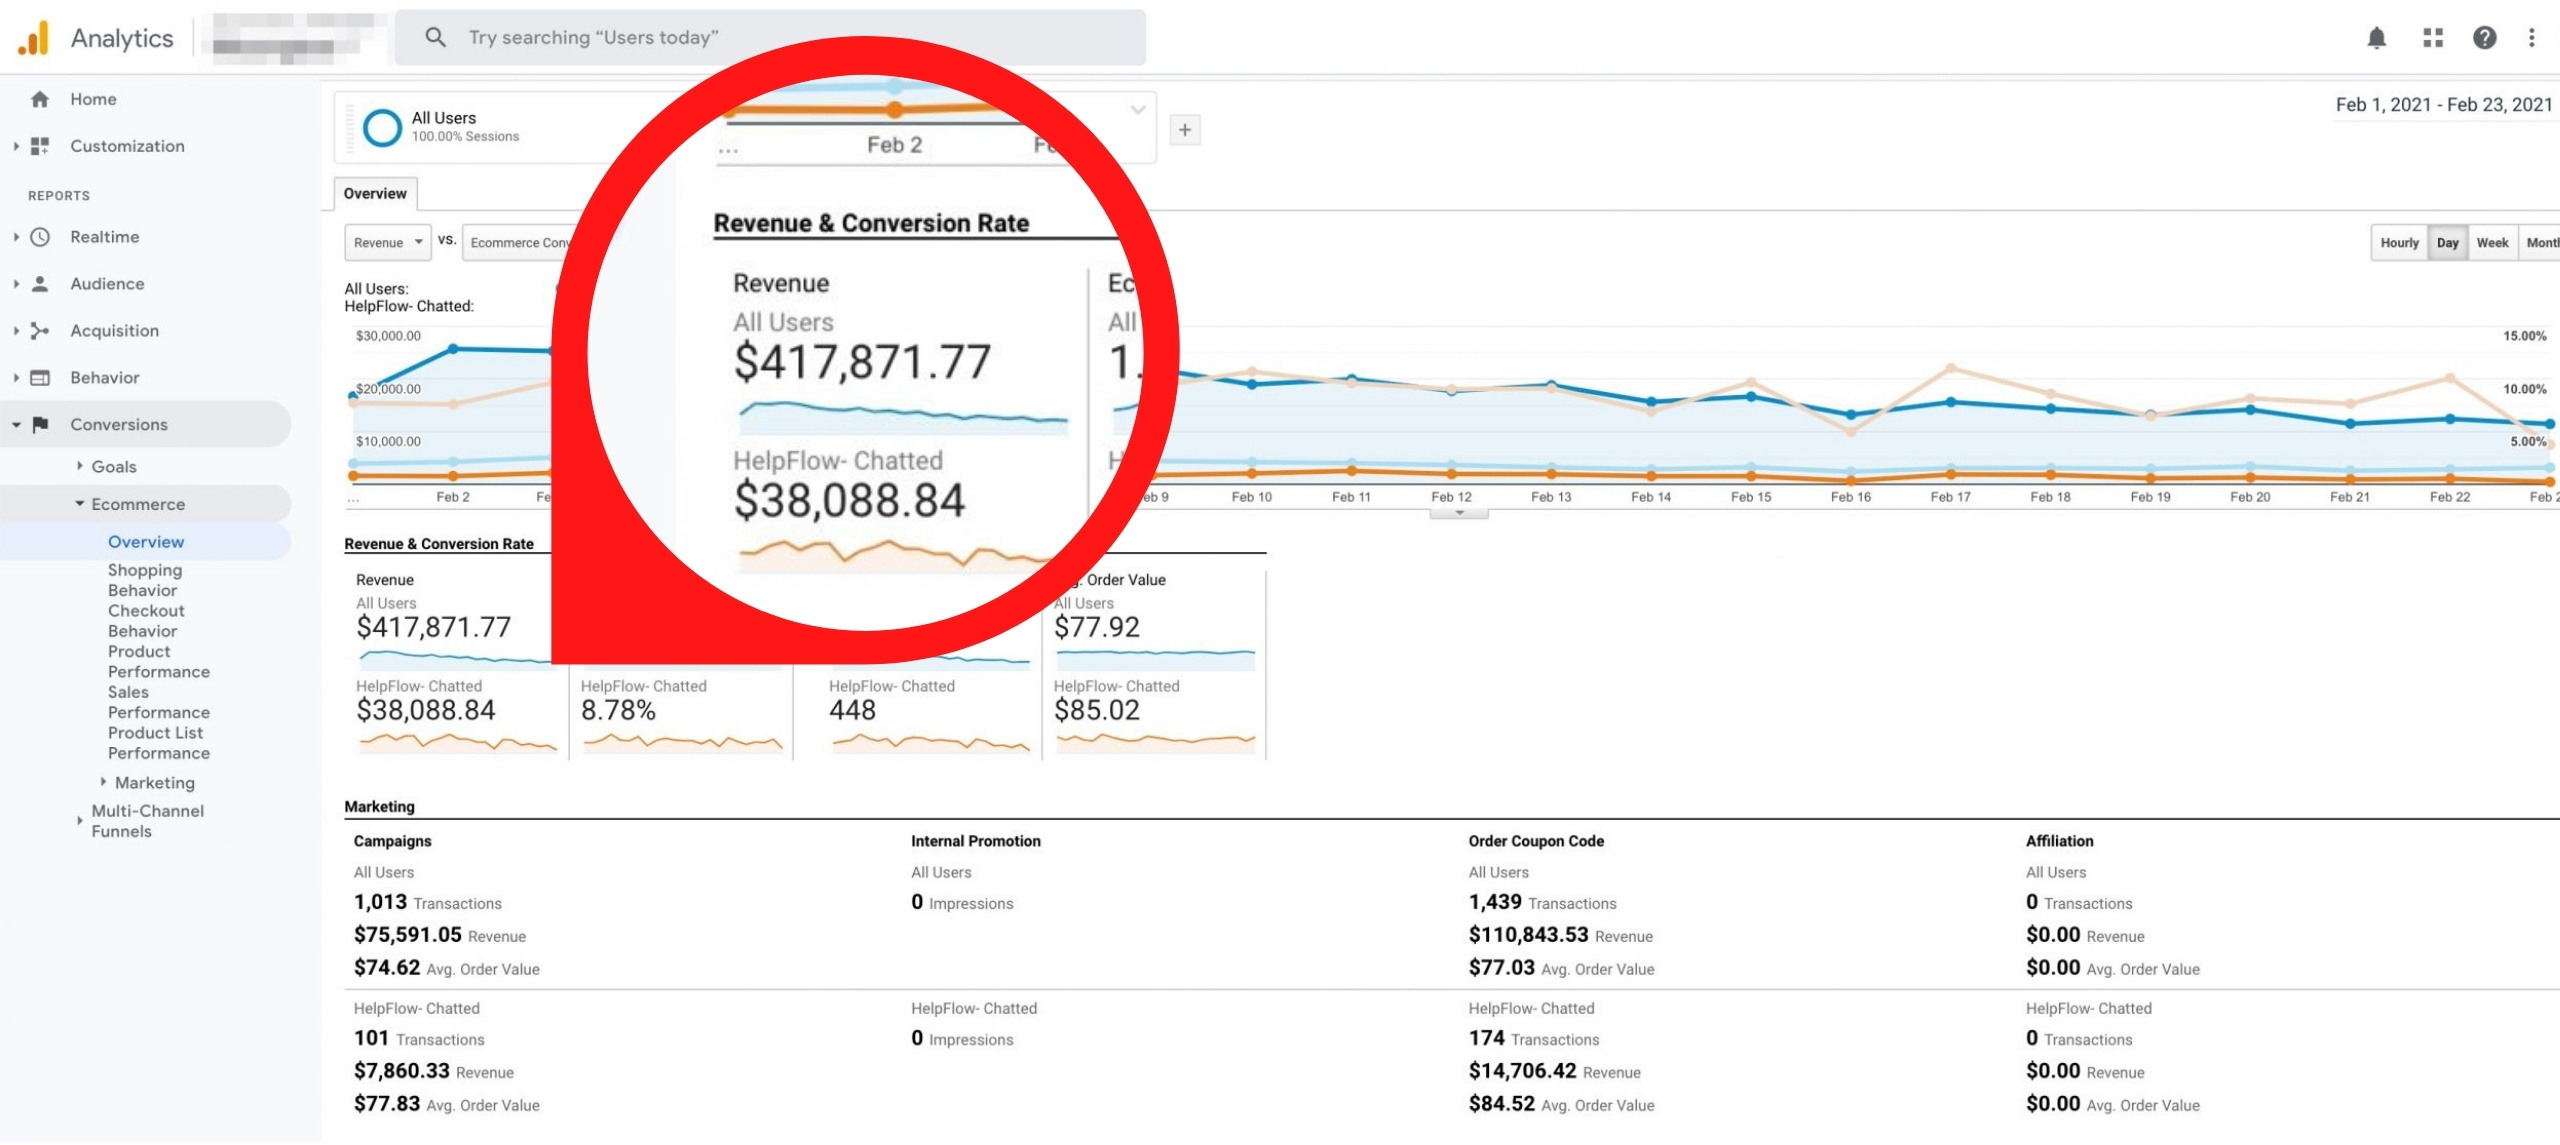
Task: Click the help question mark icon
Action: [2484, 38]
